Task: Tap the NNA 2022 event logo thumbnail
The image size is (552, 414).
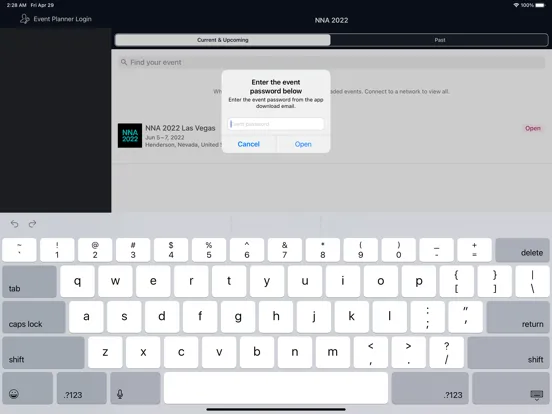Action: 130,136
